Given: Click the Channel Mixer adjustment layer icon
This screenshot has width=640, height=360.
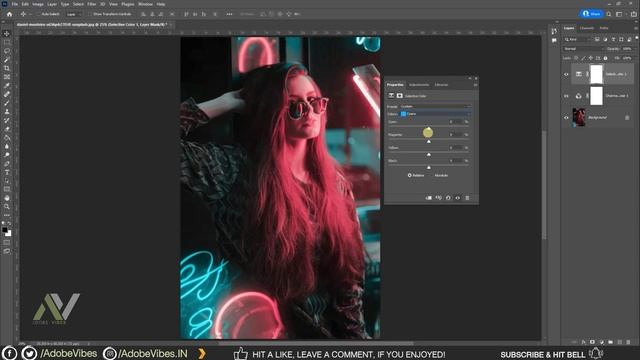Looking at the screenshot, I should pos(578,96).
